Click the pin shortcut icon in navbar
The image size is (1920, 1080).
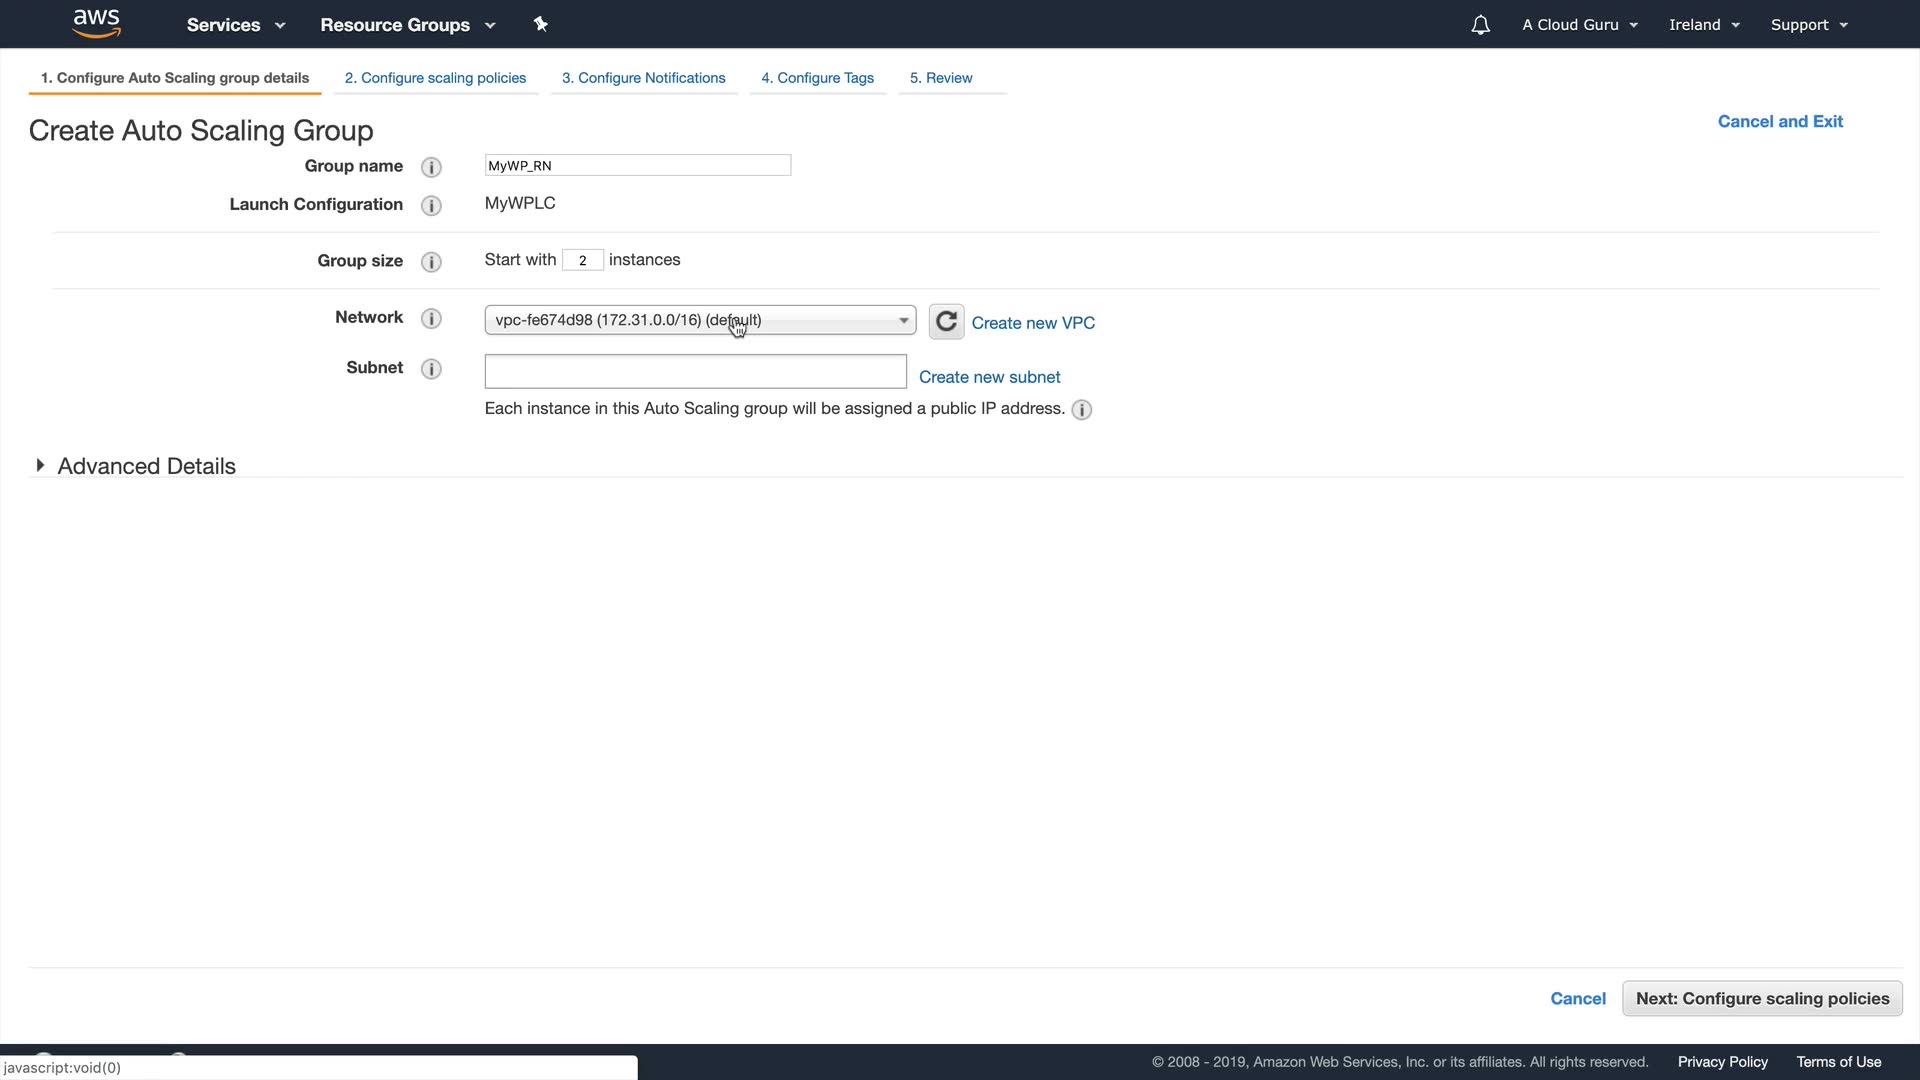pyautogui.click(x=540, y=24)
